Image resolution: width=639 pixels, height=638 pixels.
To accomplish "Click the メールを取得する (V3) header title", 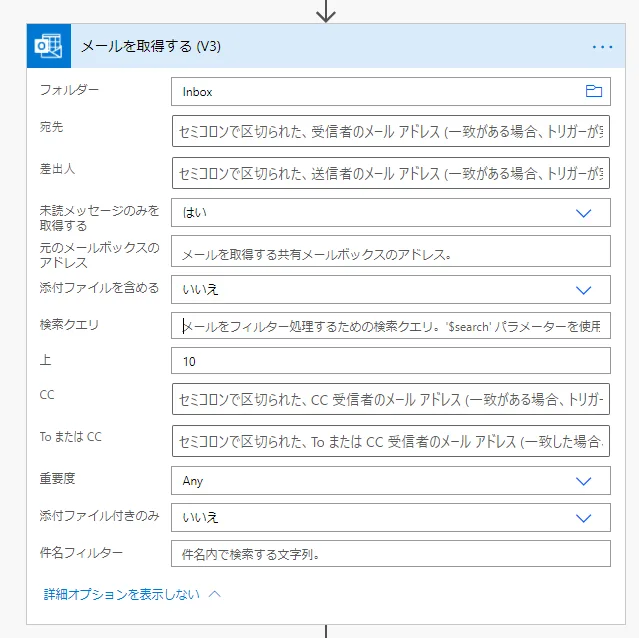I will coord(151,46).
